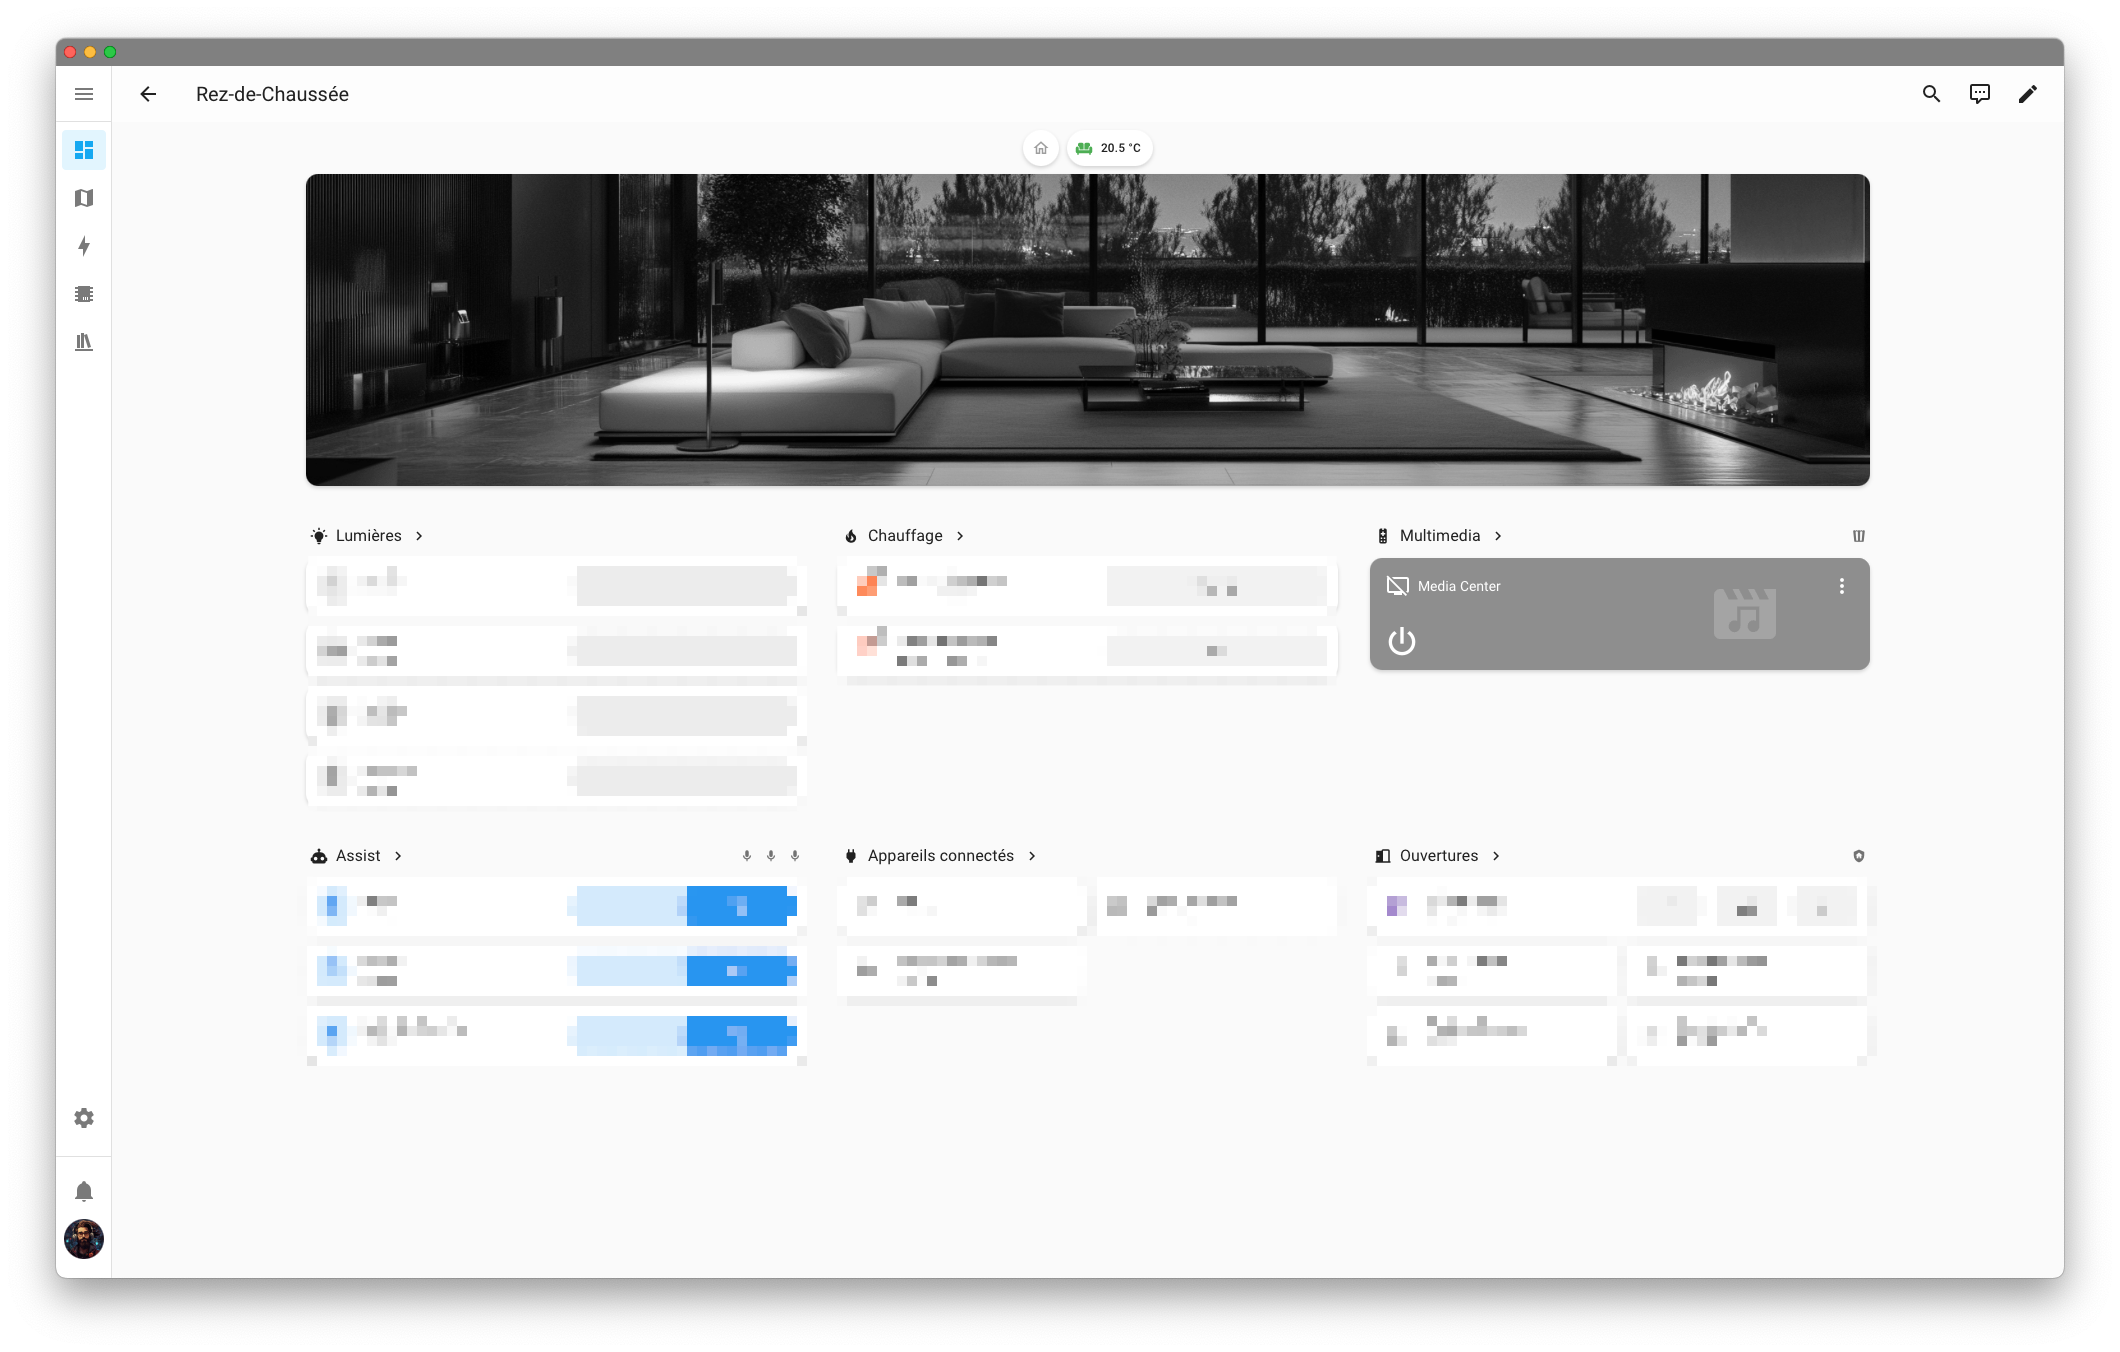Expand the Lumières section chevron
Screen dimensions: 2120x1352
click(x=419, y=536)
